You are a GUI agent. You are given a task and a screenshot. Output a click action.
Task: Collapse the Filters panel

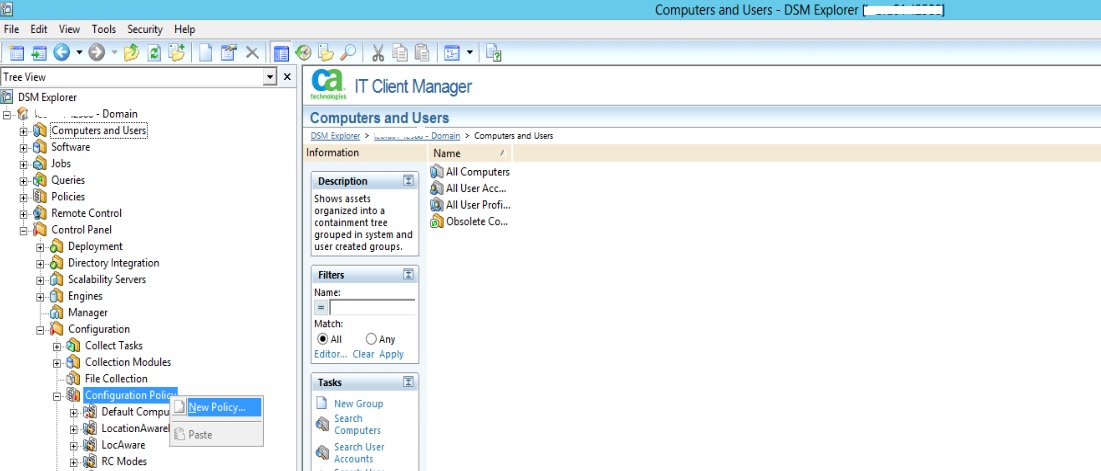coord(408,275)
